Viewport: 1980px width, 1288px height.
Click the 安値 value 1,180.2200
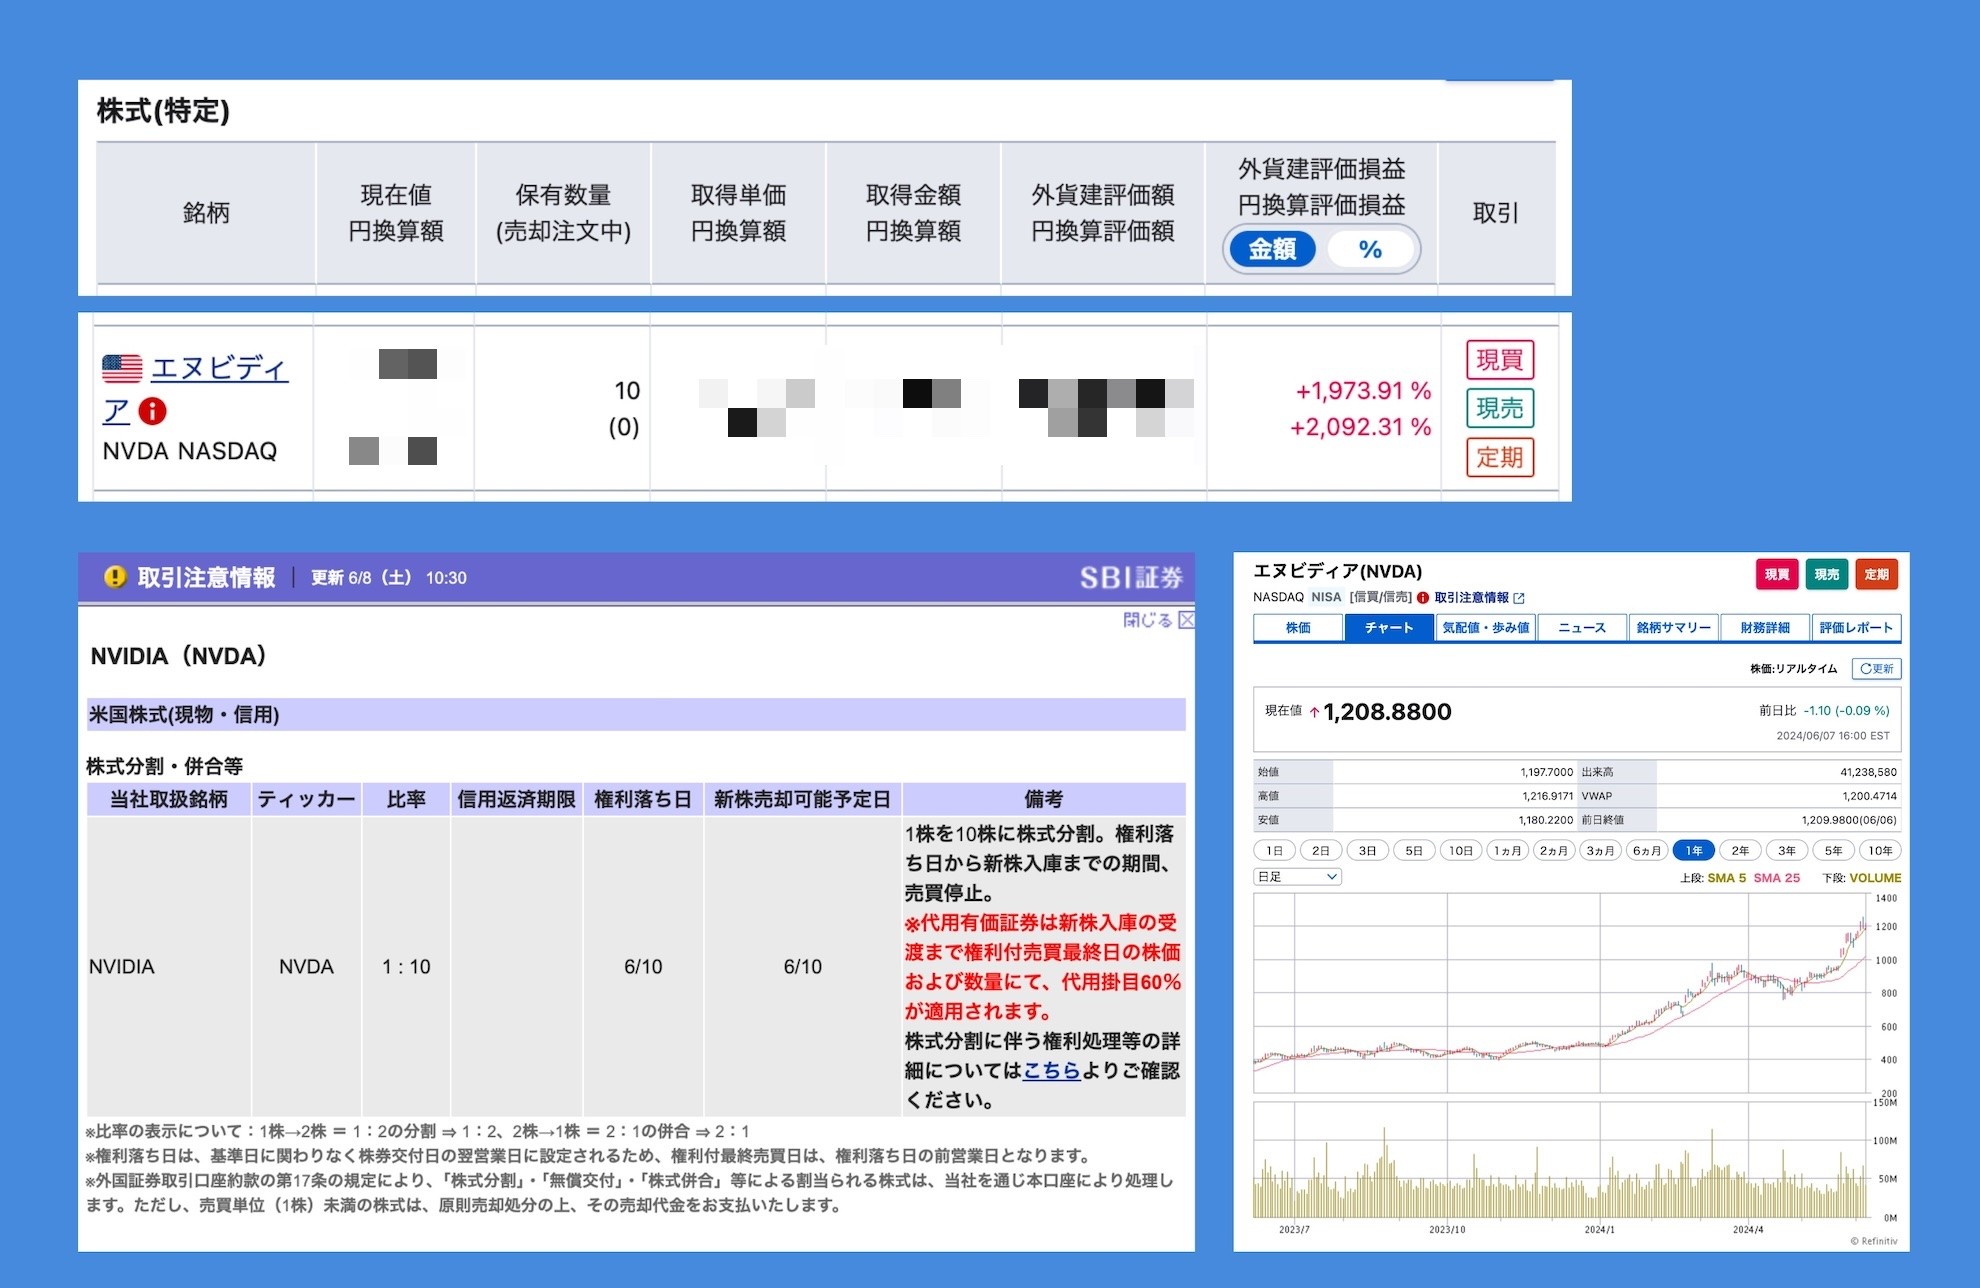[x=1546, y=820]
